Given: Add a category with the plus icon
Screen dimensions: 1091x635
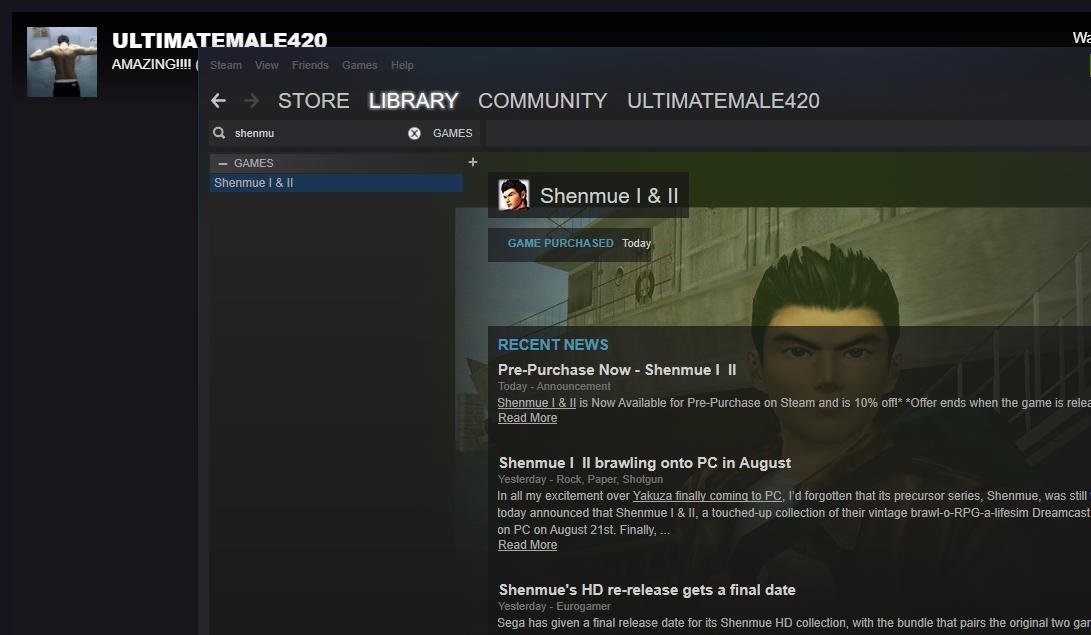Looking at the screenshot, I should pos(473,162).
